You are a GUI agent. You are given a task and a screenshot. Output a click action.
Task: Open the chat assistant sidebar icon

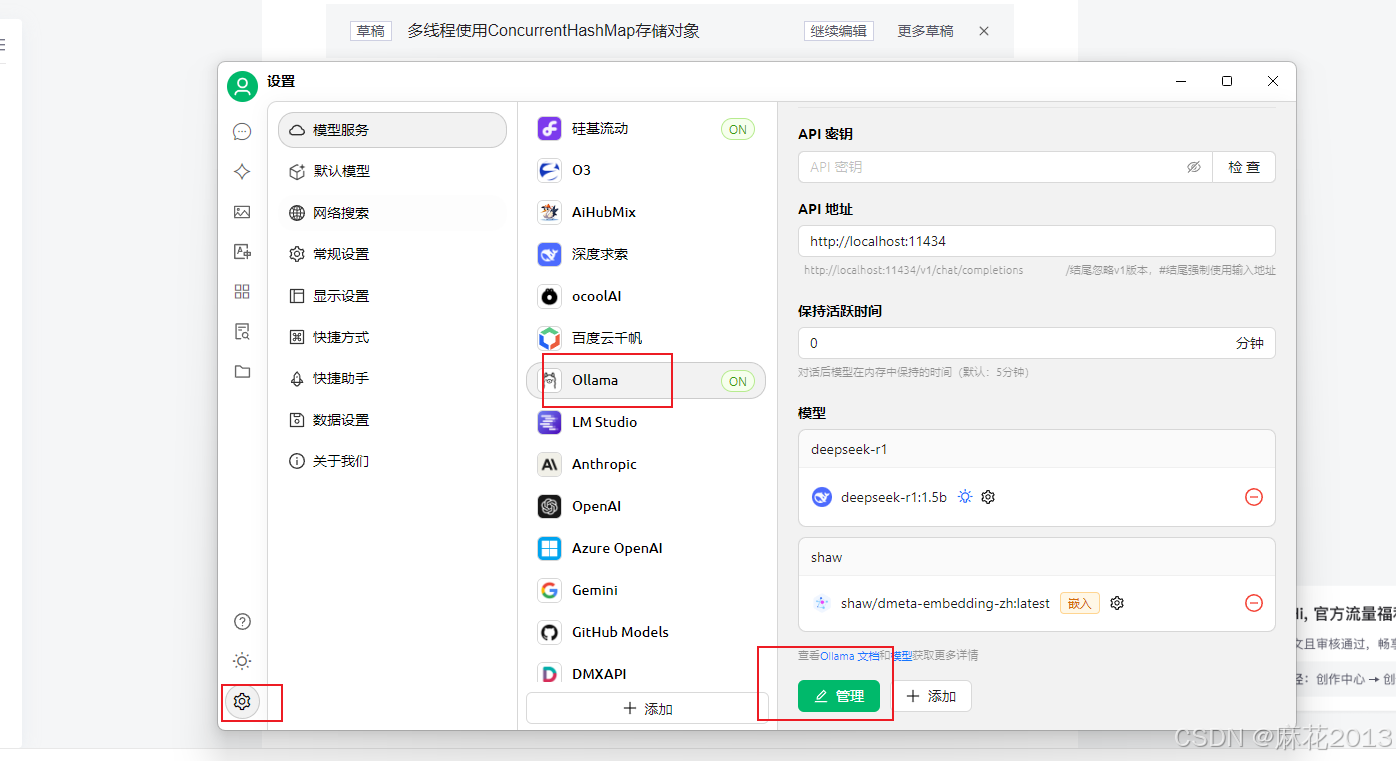pyautogui.click(x=242, y=131)
